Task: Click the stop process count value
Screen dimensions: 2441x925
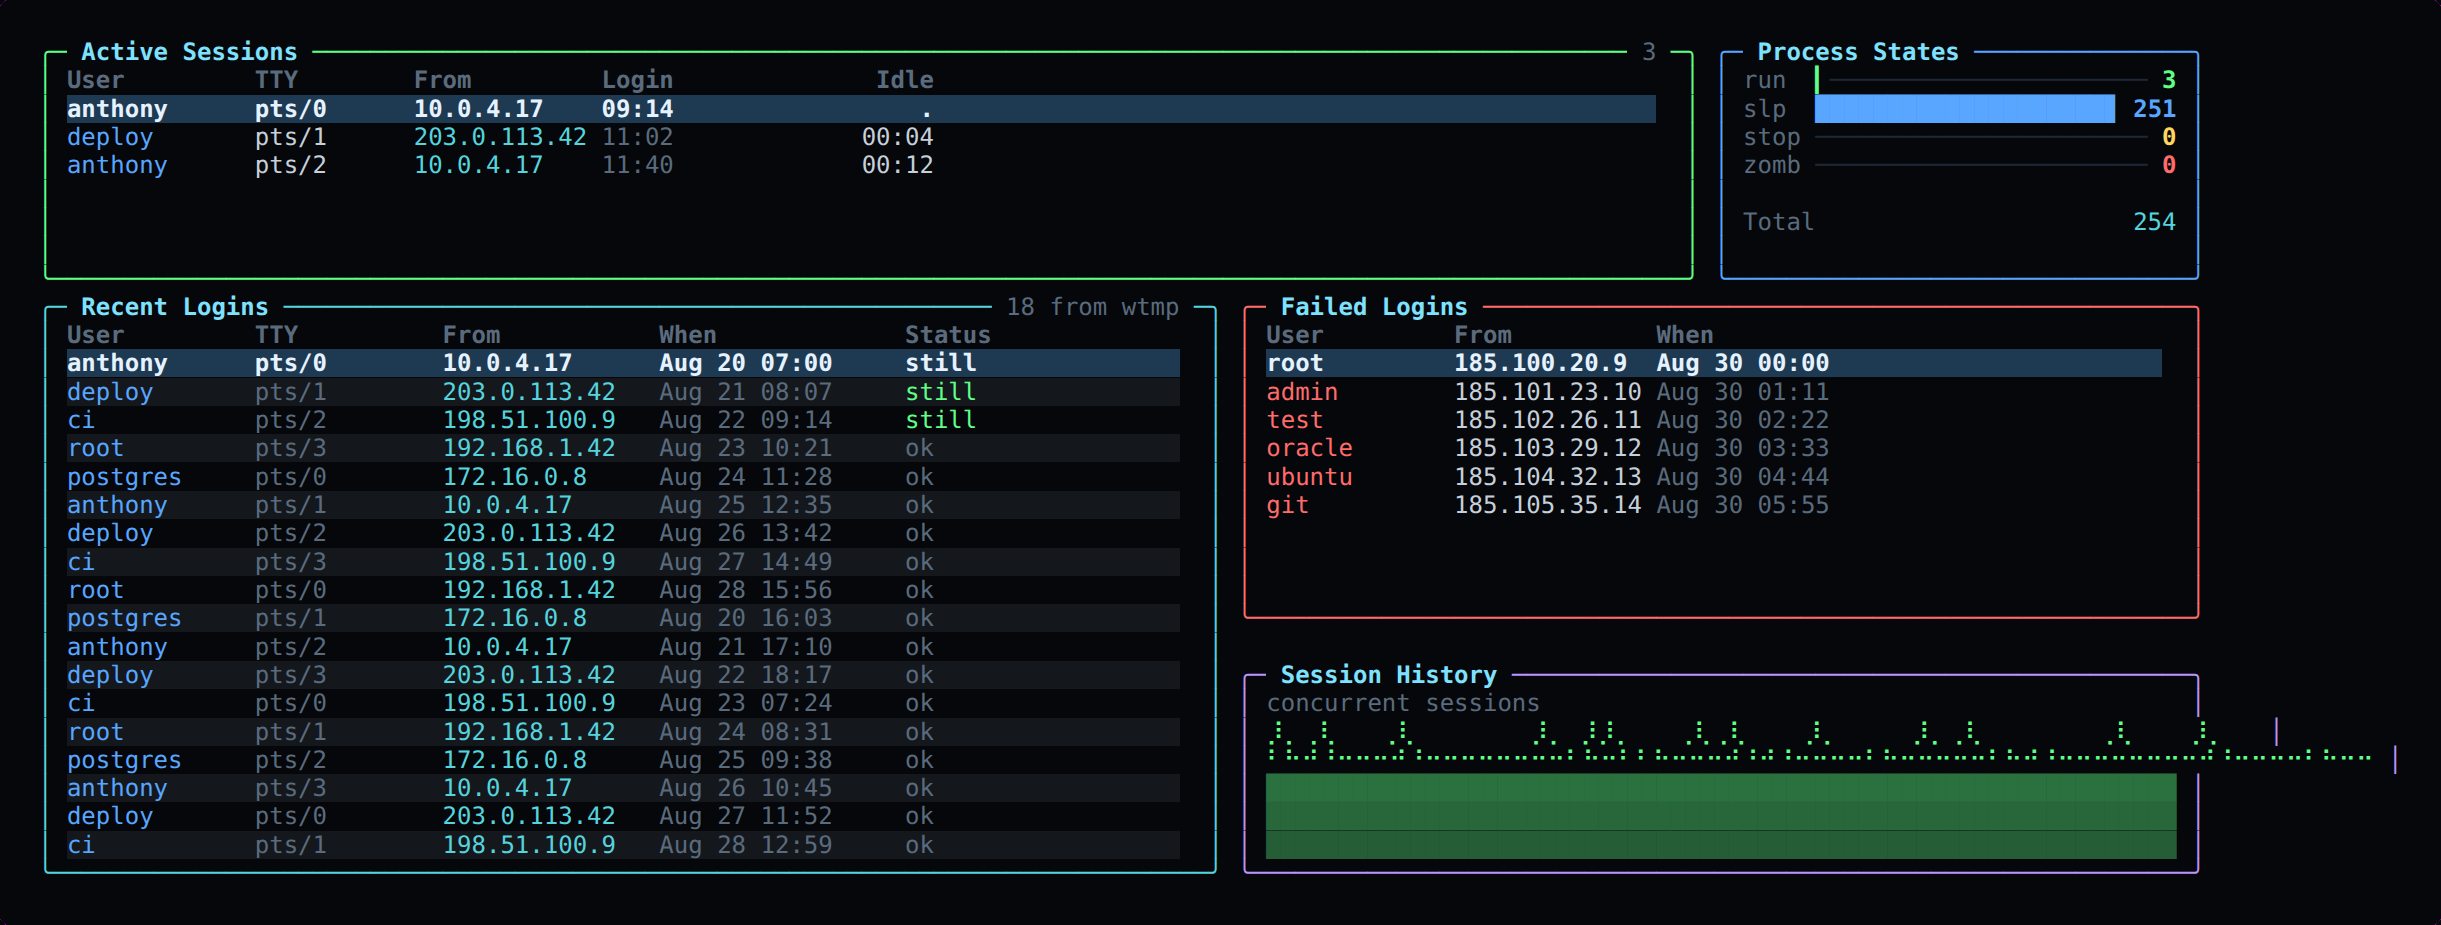Action: (x=2168, y=137)
